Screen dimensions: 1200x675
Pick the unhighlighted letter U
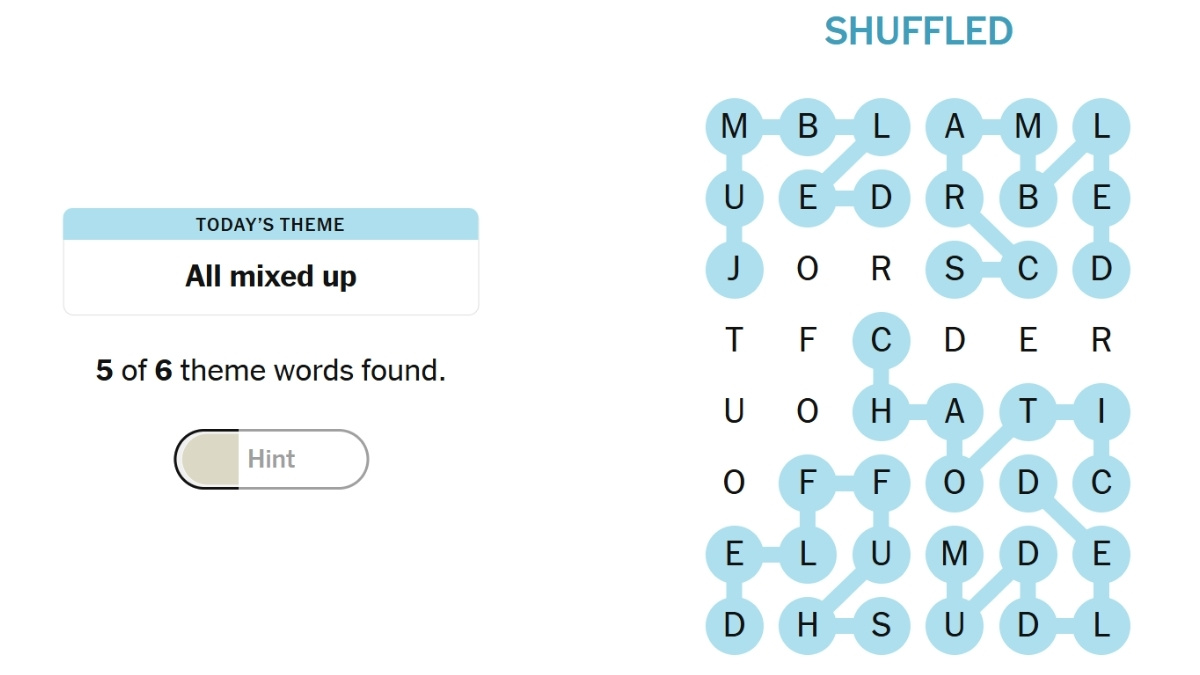pyautogui.click(x=734, y=412)
